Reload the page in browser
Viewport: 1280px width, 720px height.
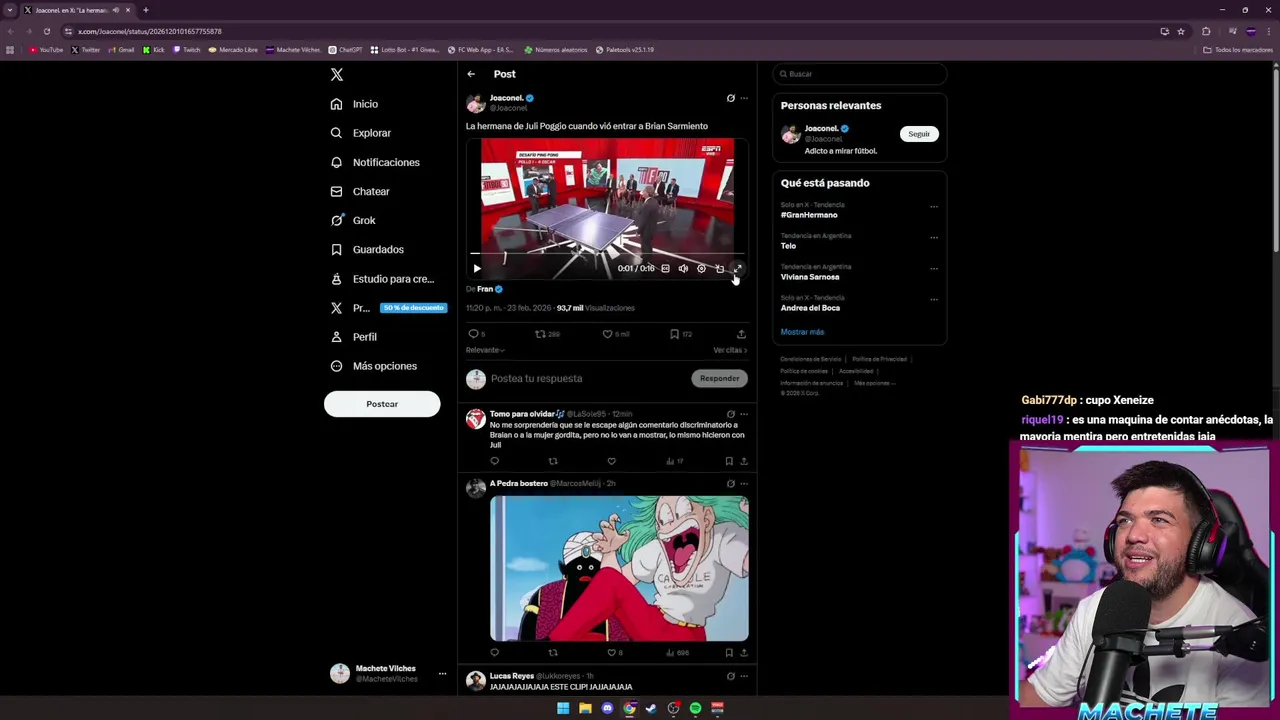[46, 31]
